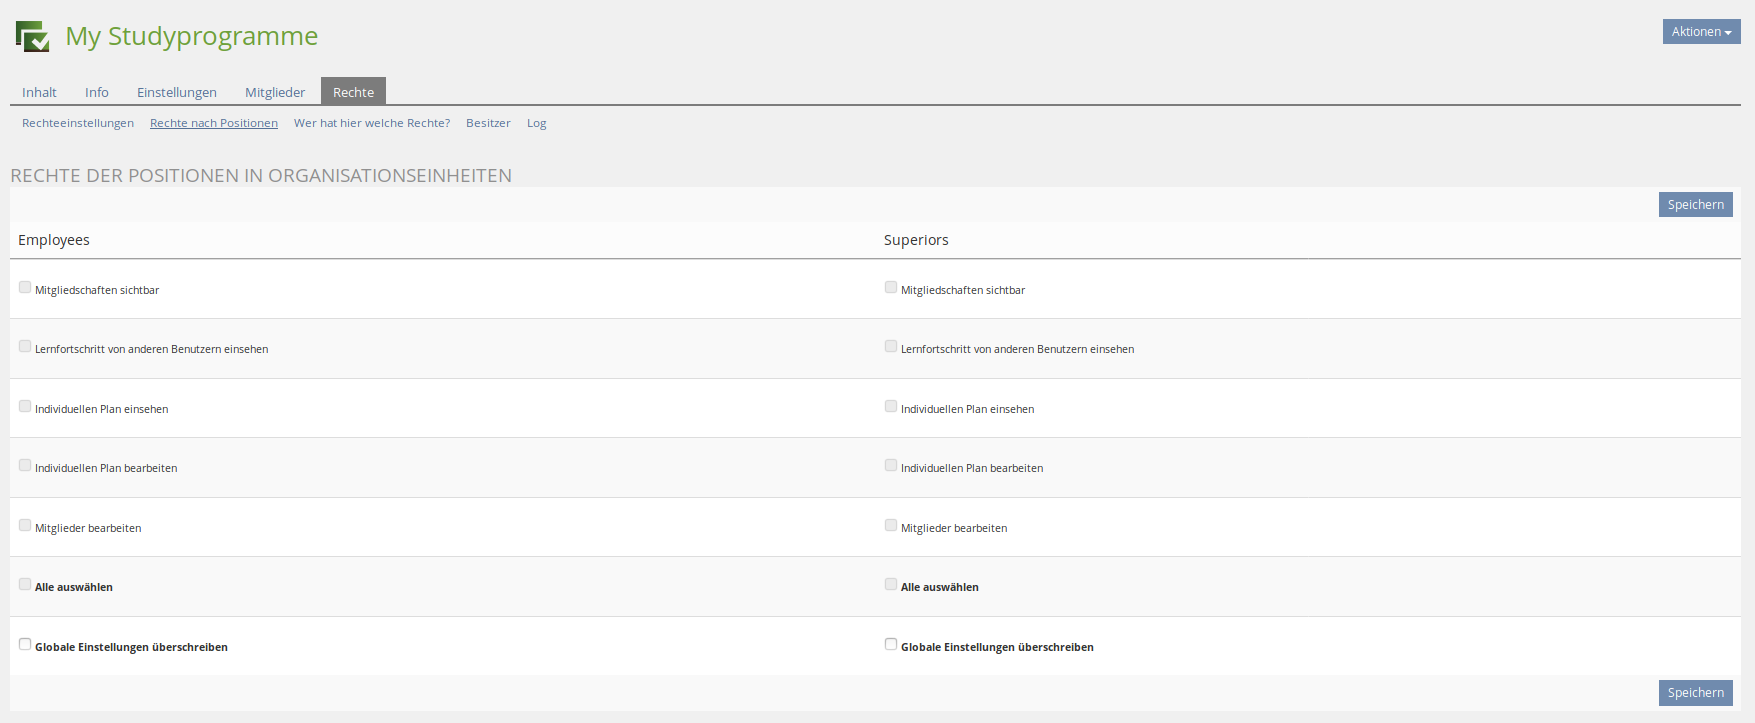Tick Employees 'Alle auswählen' checkbox

point(25,584)
